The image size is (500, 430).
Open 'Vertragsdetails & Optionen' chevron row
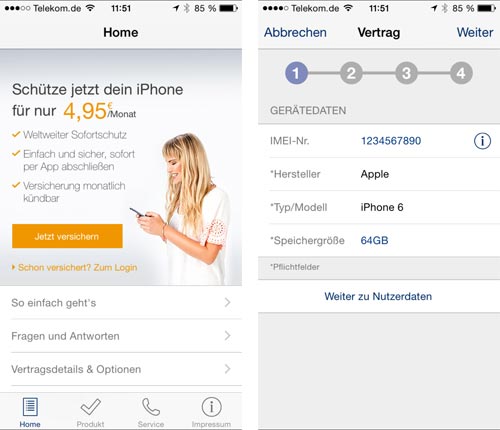pyautogui.click(x=121, y=369)
